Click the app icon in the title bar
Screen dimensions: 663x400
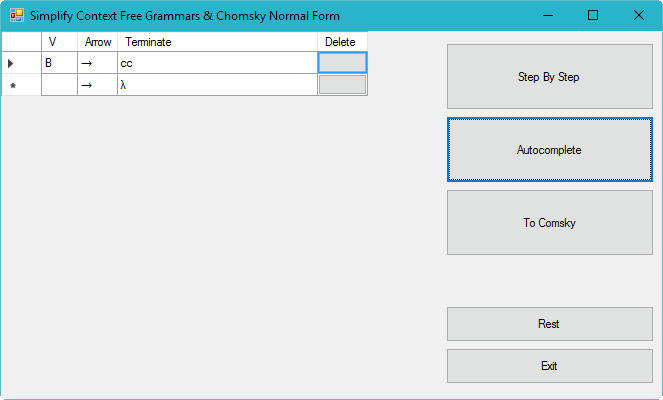(x=16, y=15)
